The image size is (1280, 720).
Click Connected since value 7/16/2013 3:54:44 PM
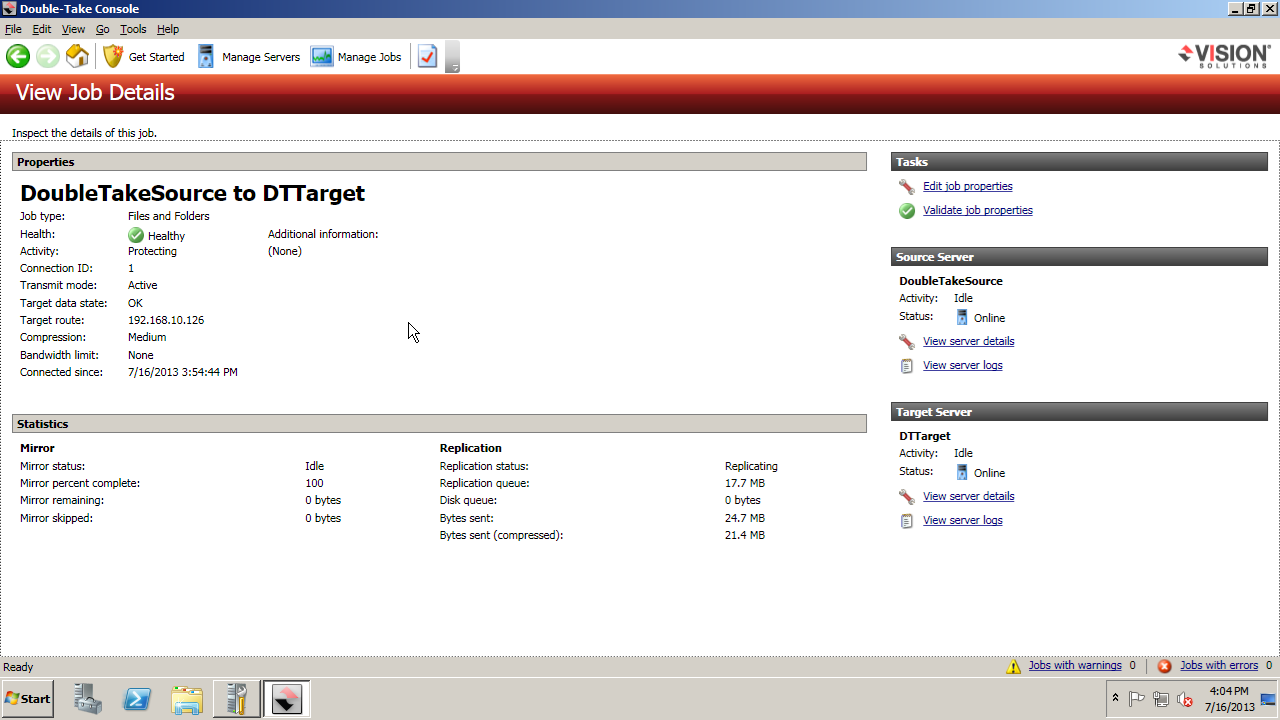click(183, 372)
